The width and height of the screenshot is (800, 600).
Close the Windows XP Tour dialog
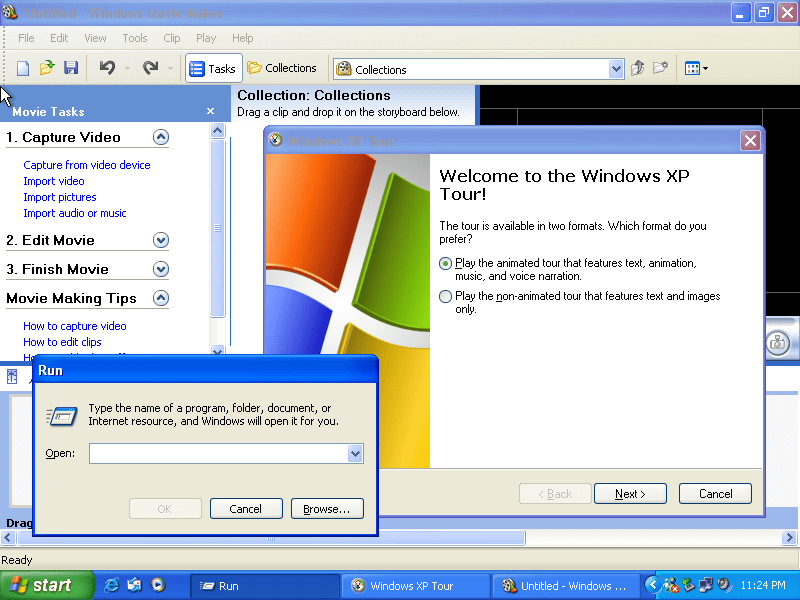coord(750,140)
